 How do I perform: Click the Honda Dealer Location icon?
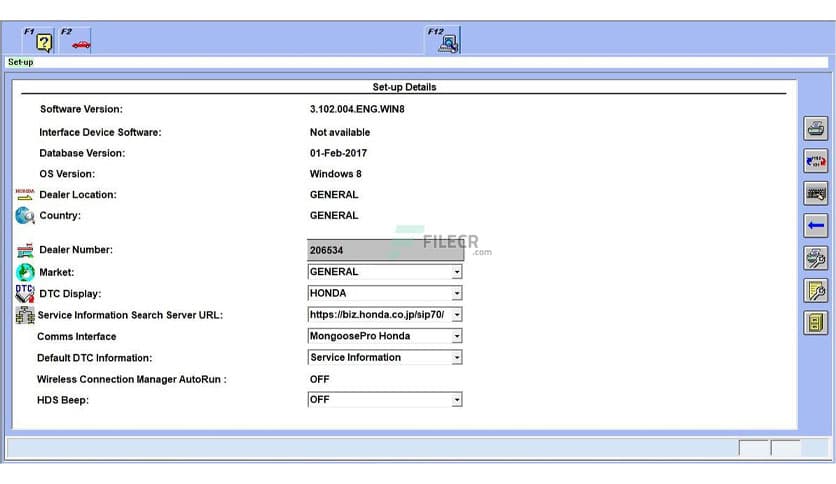[25, 195]
